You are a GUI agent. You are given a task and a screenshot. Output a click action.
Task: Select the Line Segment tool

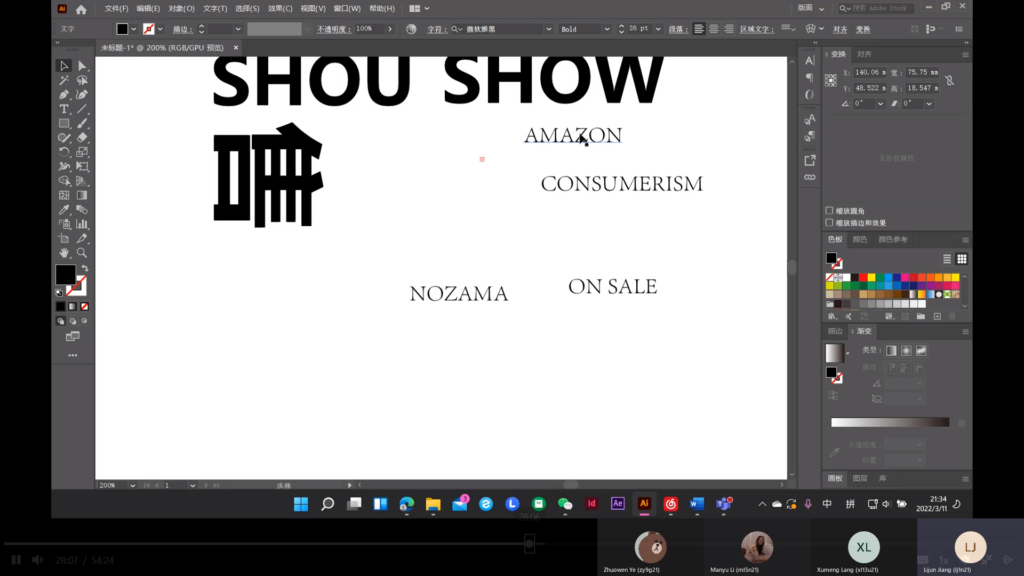(x=82, y=109)
